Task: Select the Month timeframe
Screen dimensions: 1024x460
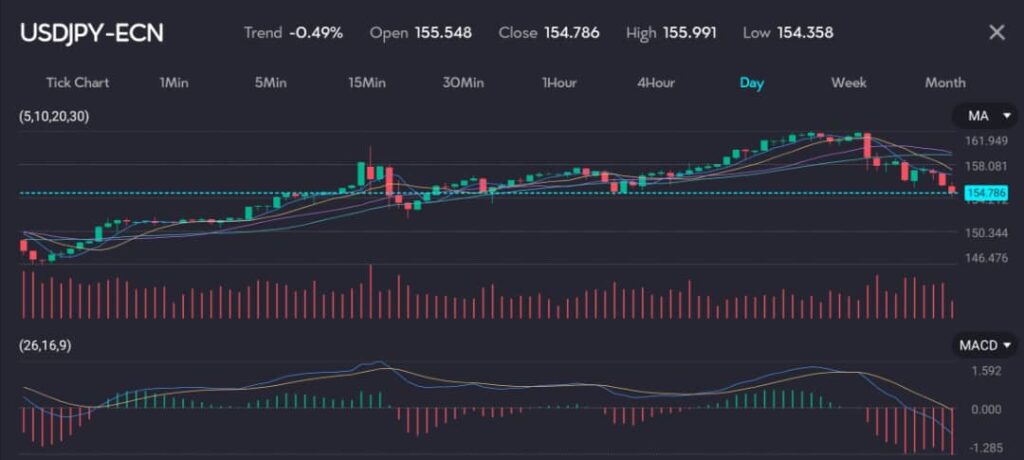Action: click(x=944, y=82)
